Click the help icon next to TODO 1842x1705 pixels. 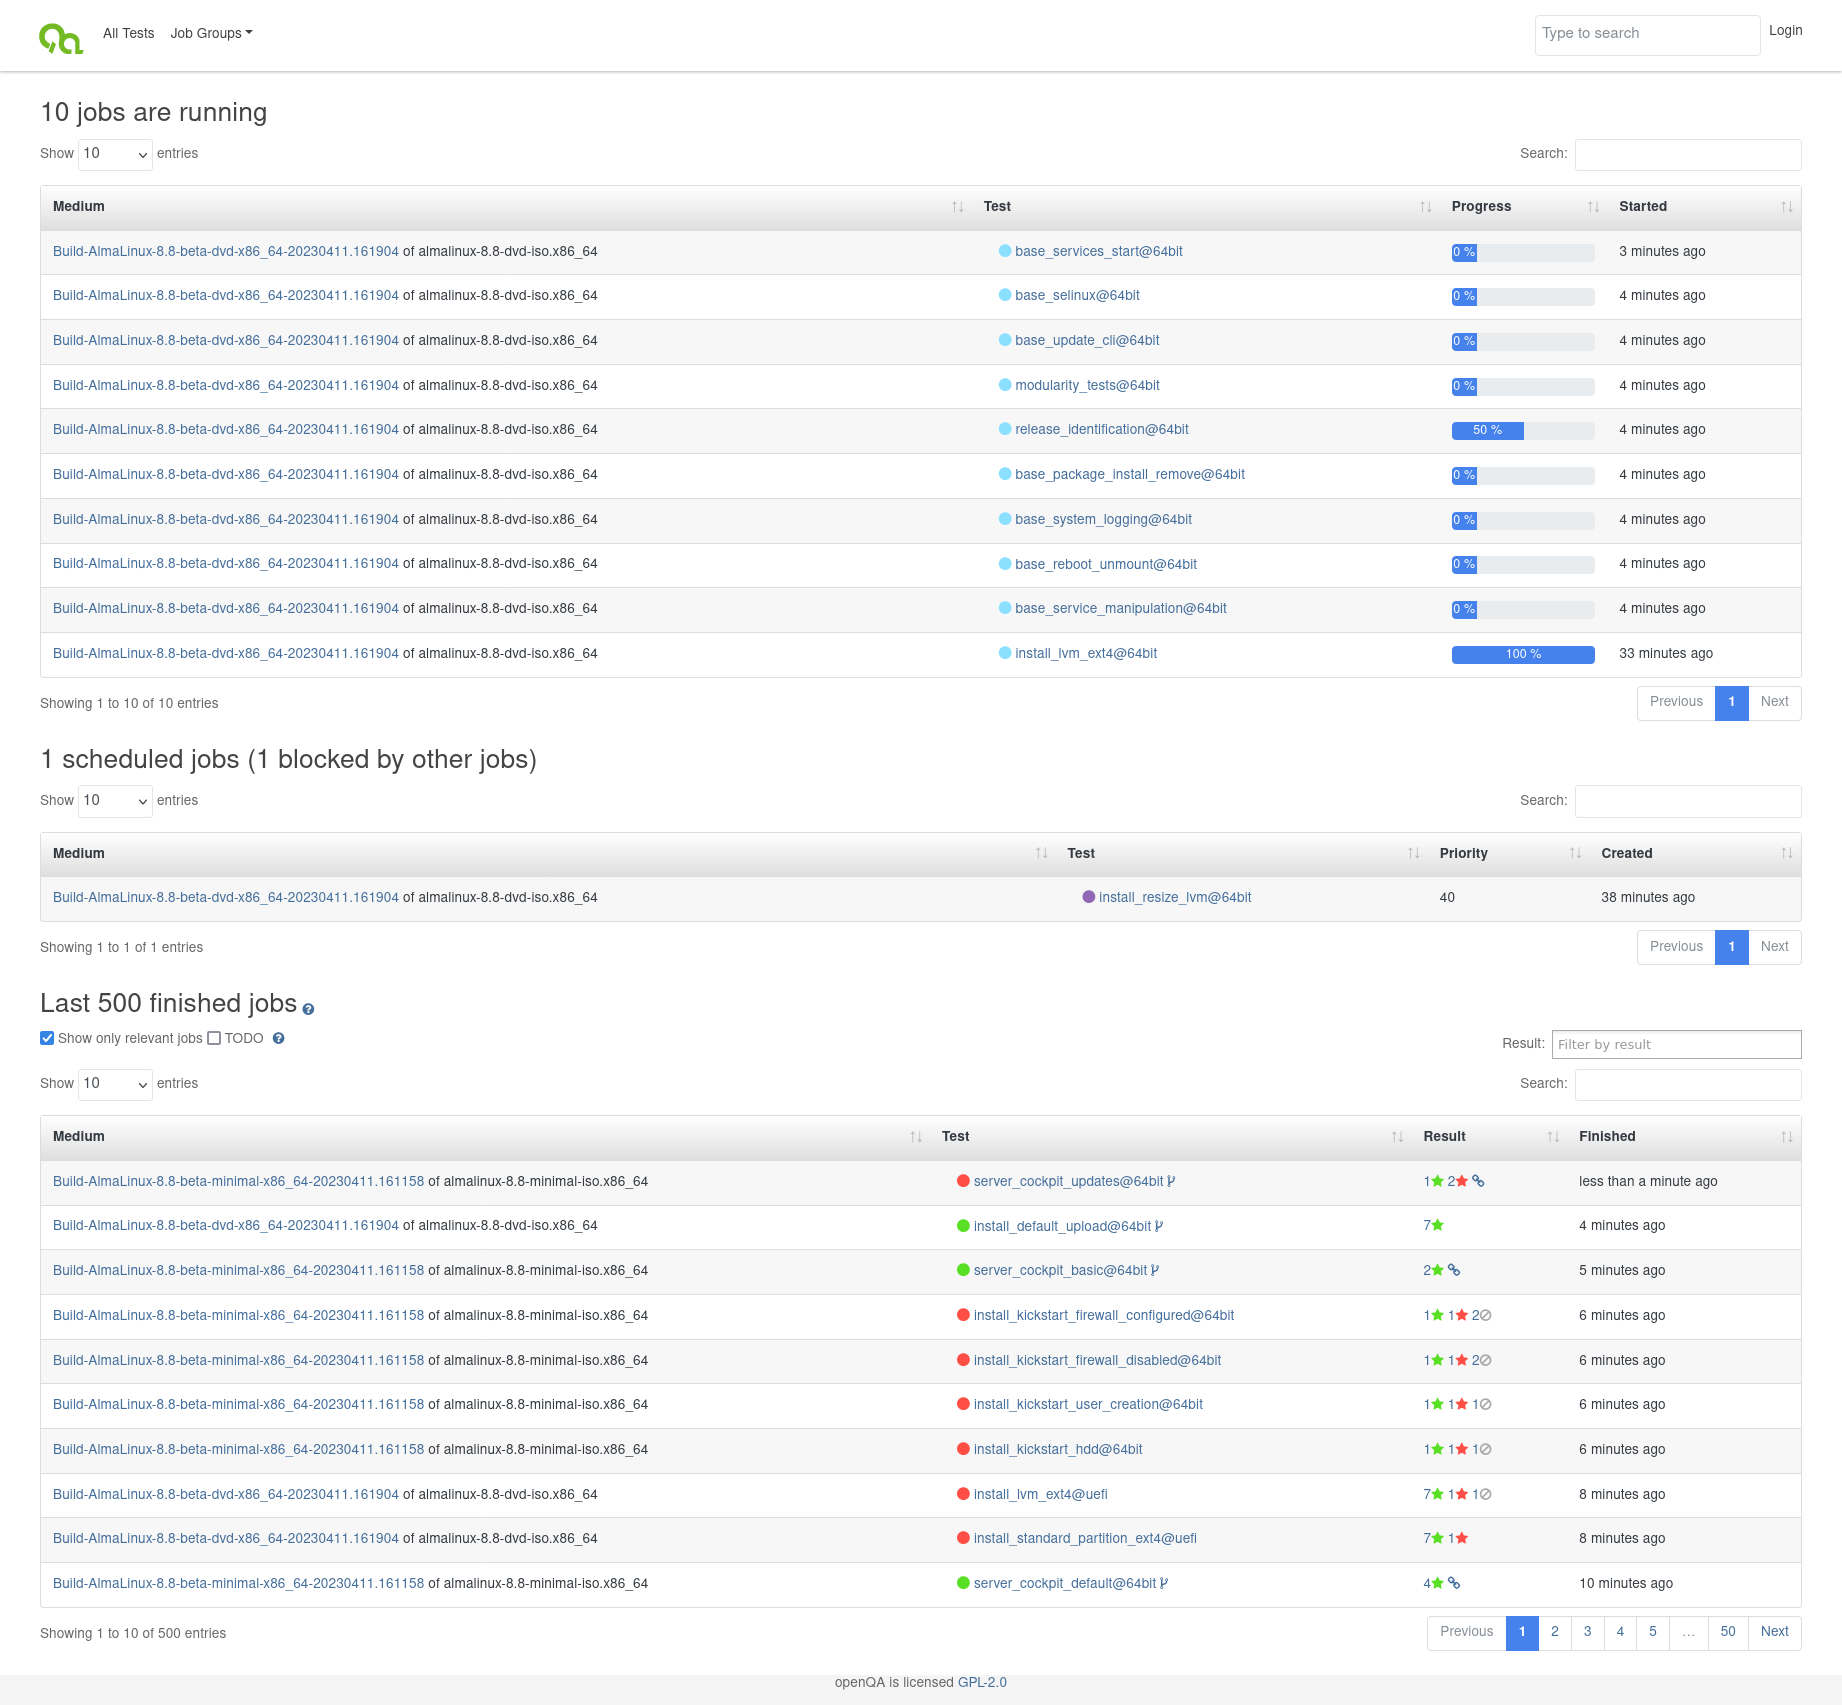[279, 1038]
